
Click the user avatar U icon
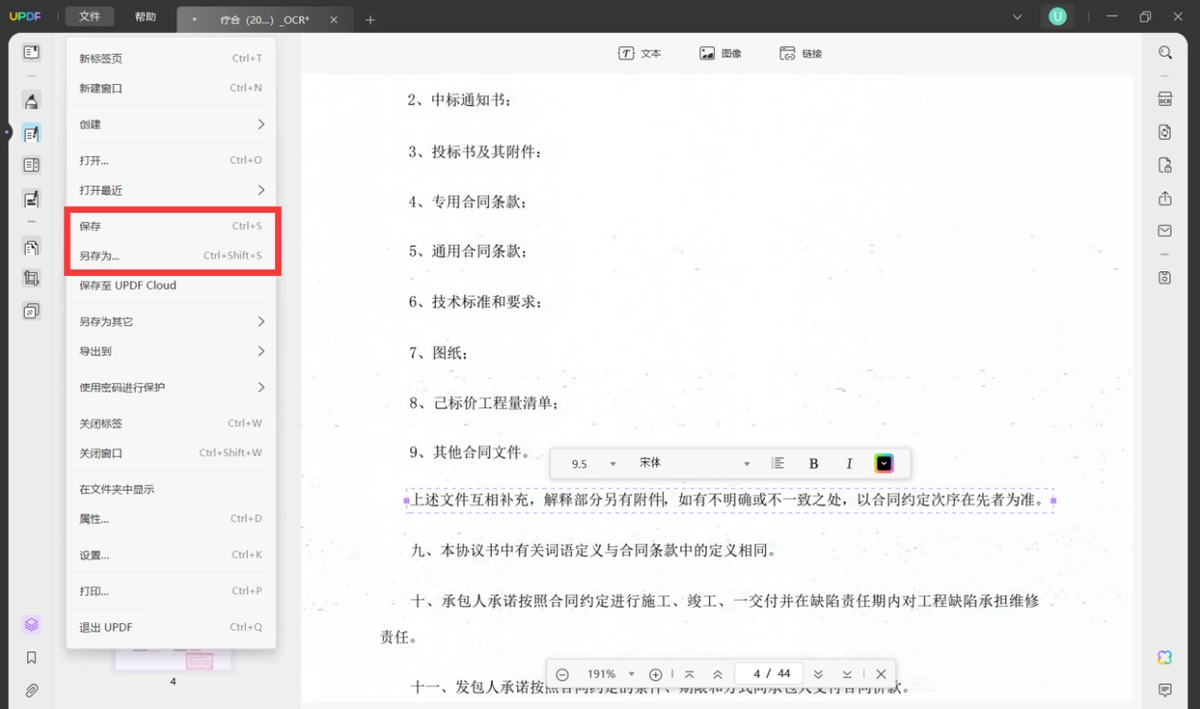tap(1057, 16)
